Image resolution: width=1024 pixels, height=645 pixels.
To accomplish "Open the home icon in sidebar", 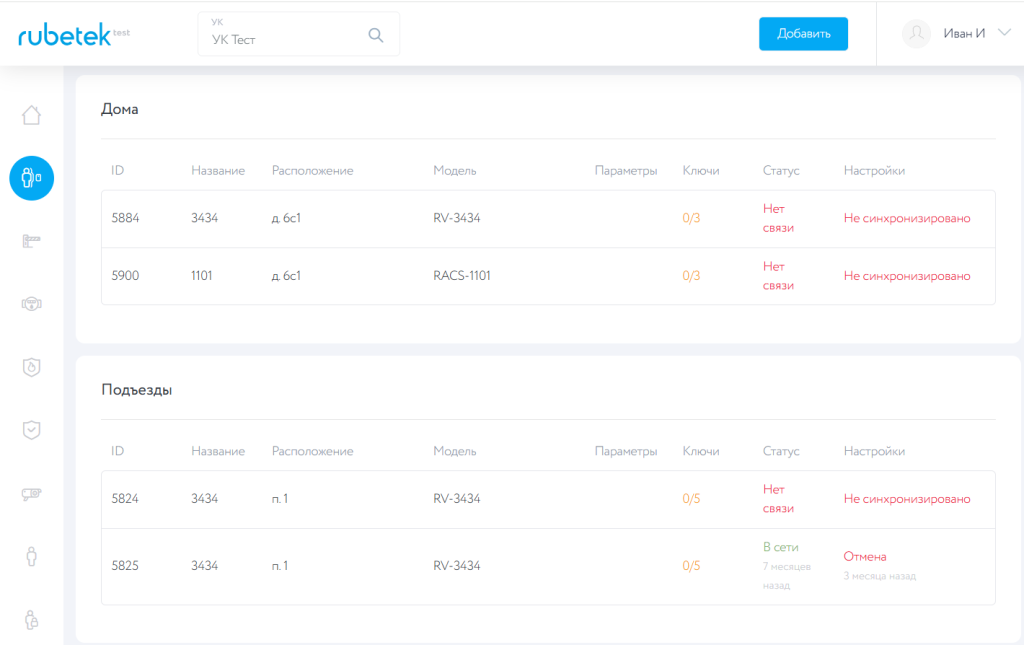I will (31, 116).
